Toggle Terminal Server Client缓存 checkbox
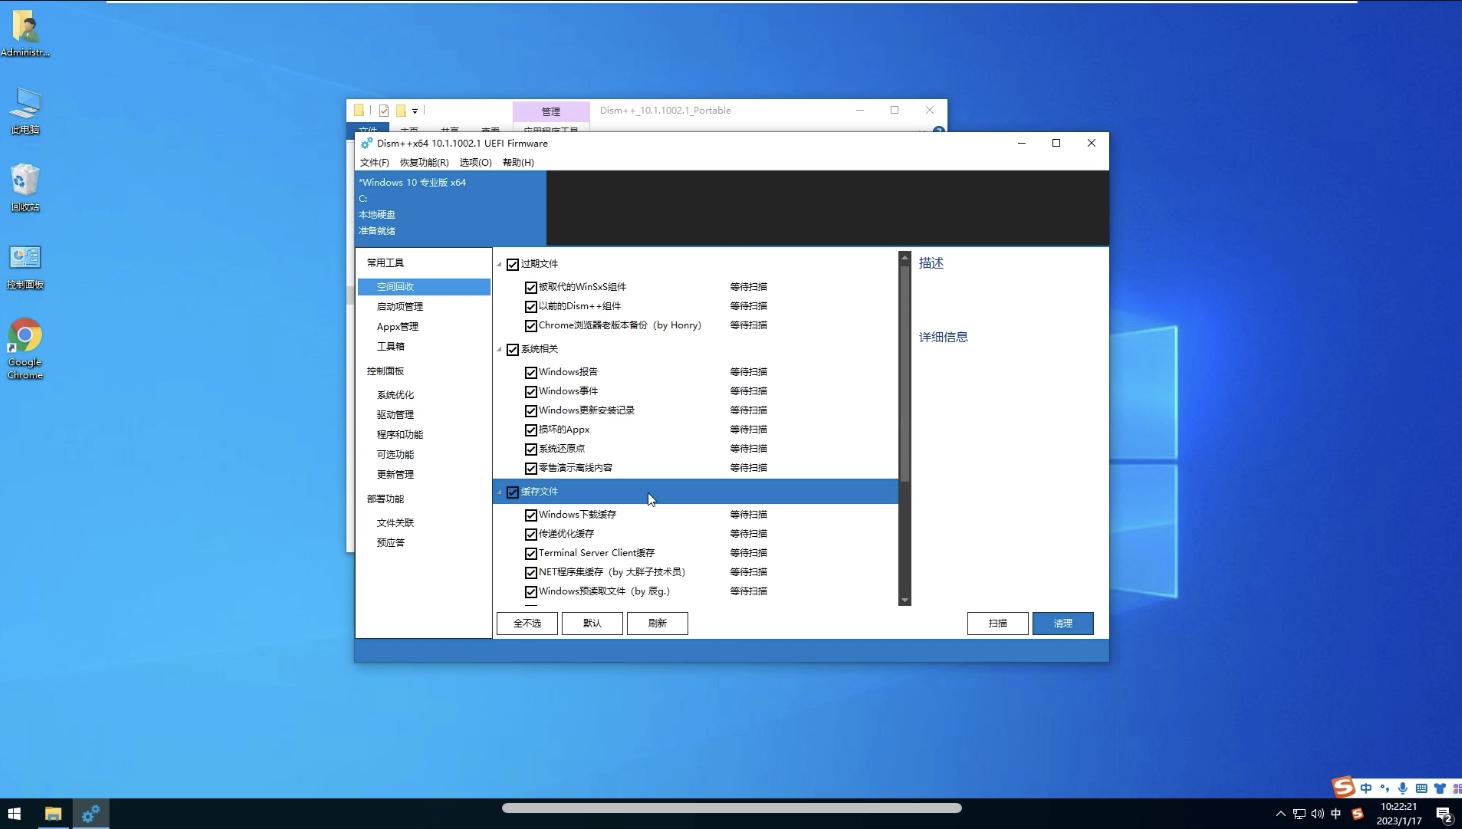 [531, 553]
